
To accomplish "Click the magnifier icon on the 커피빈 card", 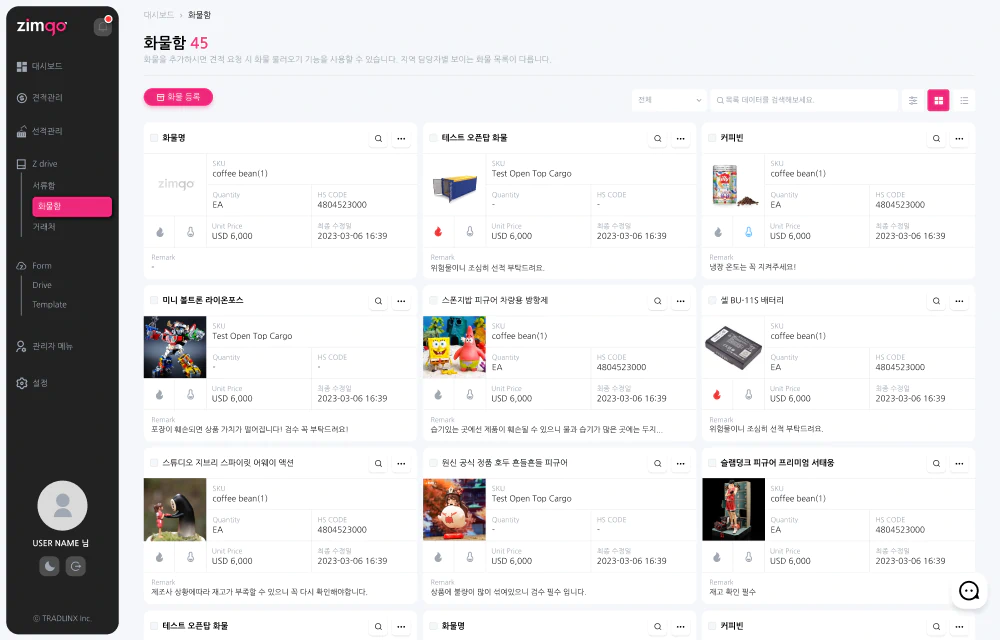I will pyautogui.click(x=936, y=138).
